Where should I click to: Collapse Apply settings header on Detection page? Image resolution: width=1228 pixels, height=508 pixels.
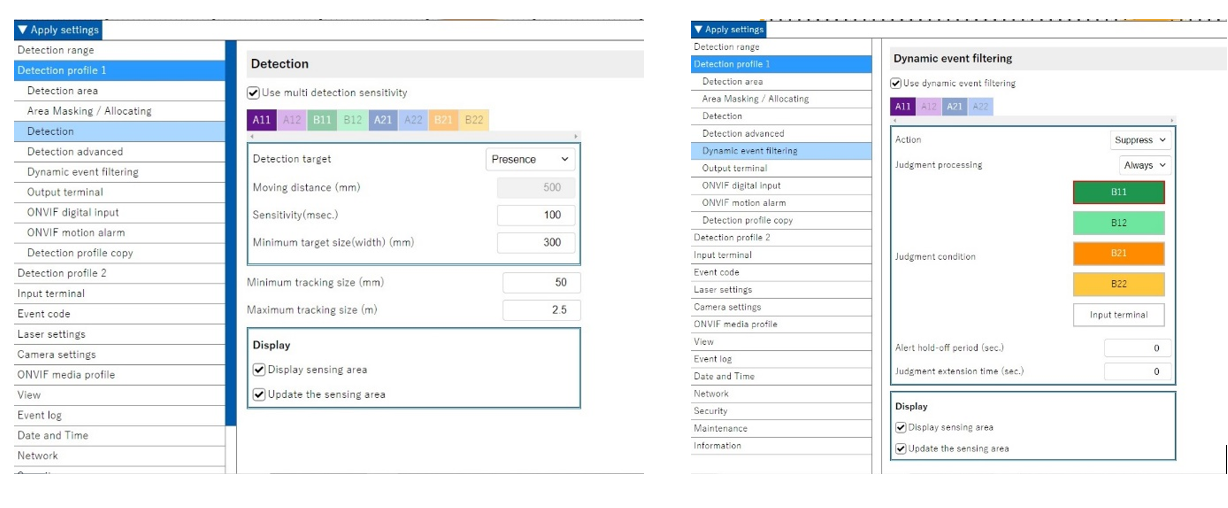point(58,30)
